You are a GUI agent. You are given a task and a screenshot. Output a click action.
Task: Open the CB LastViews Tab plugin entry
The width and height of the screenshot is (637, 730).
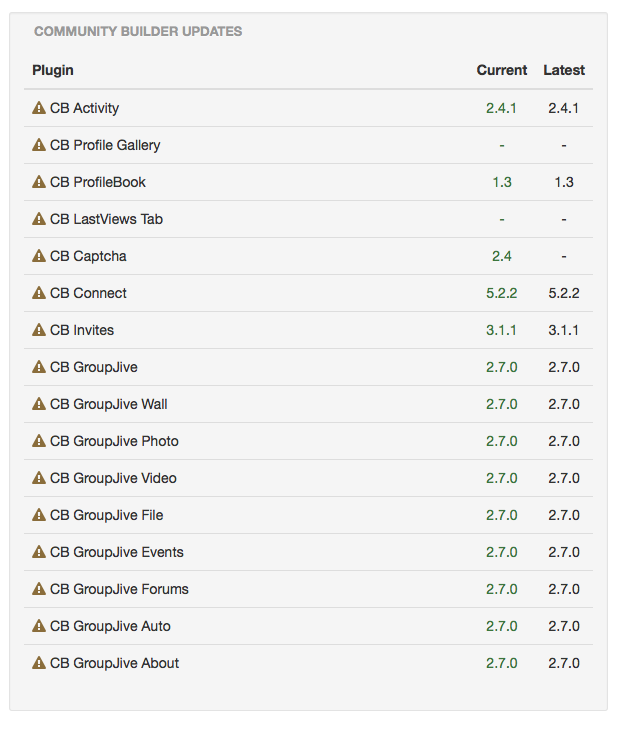(x=106, y=219)
